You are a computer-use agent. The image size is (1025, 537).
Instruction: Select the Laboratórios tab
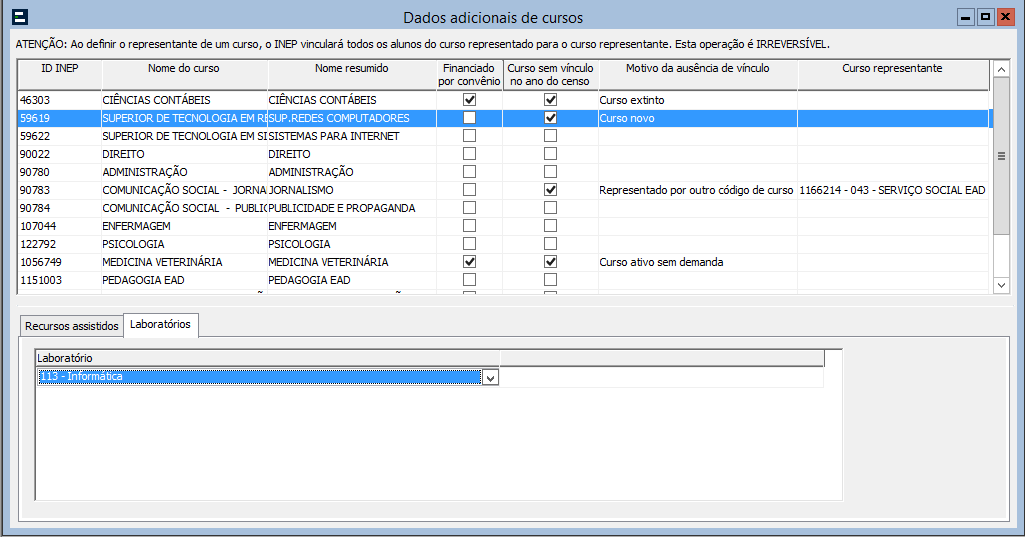(x=160, y=325)
